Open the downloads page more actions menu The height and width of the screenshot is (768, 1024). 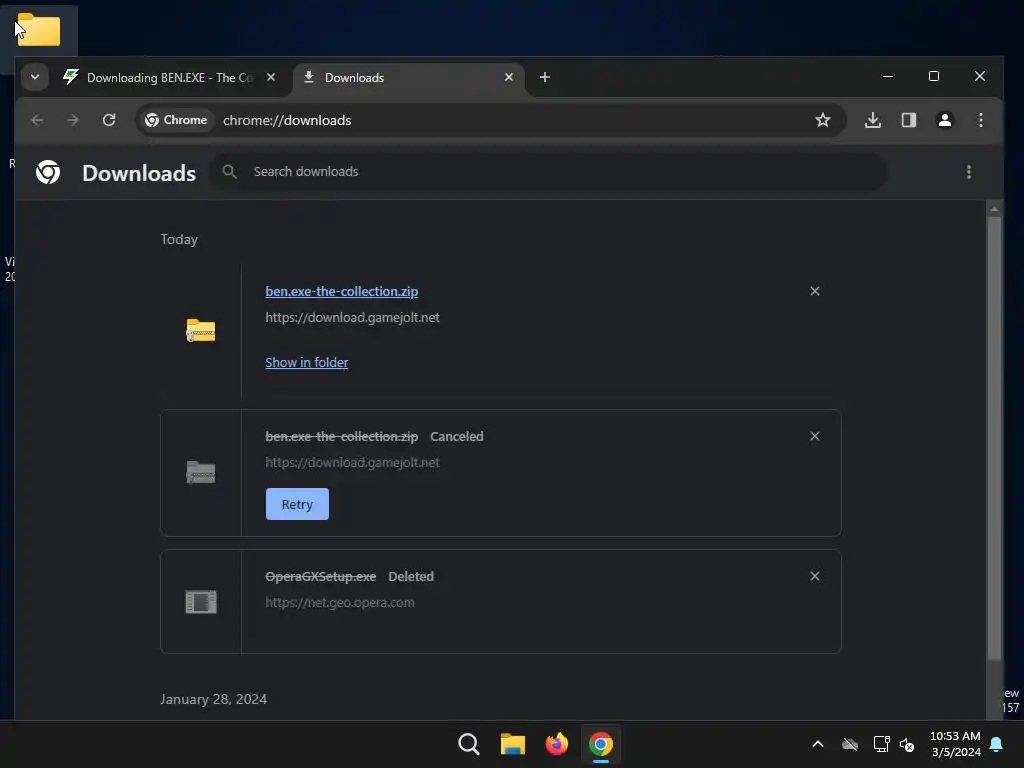point(968,172)
